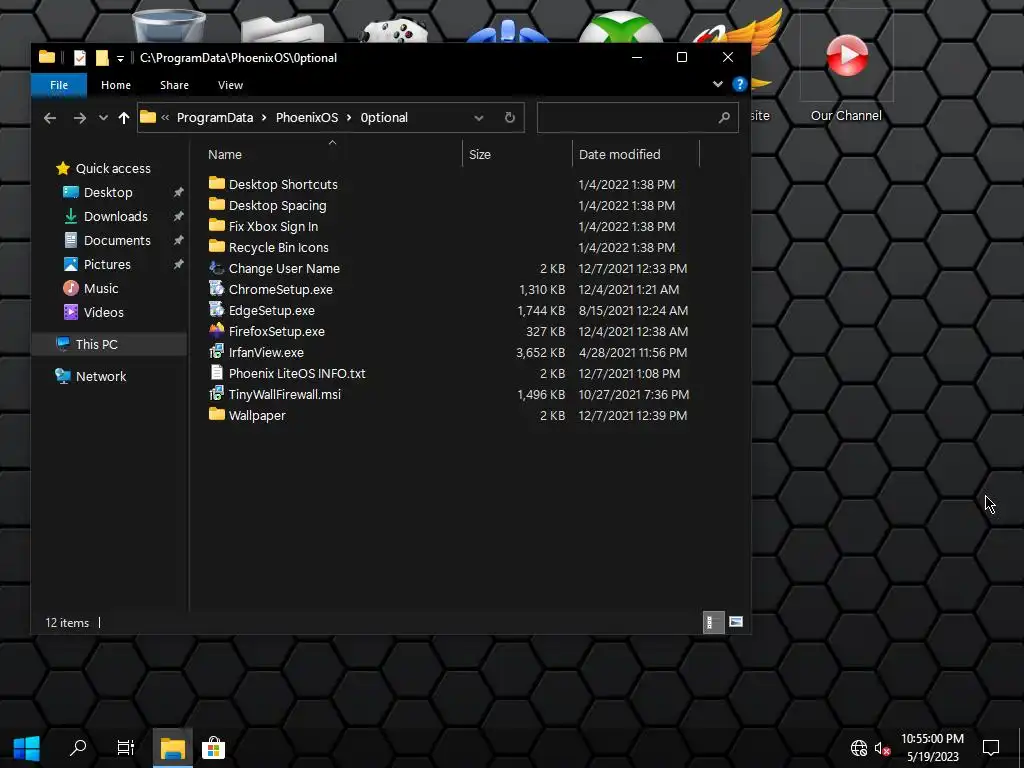Click the ChromeSetup.exe file icon
This screenshot has width=1024, height=768.
click(217, 289)
